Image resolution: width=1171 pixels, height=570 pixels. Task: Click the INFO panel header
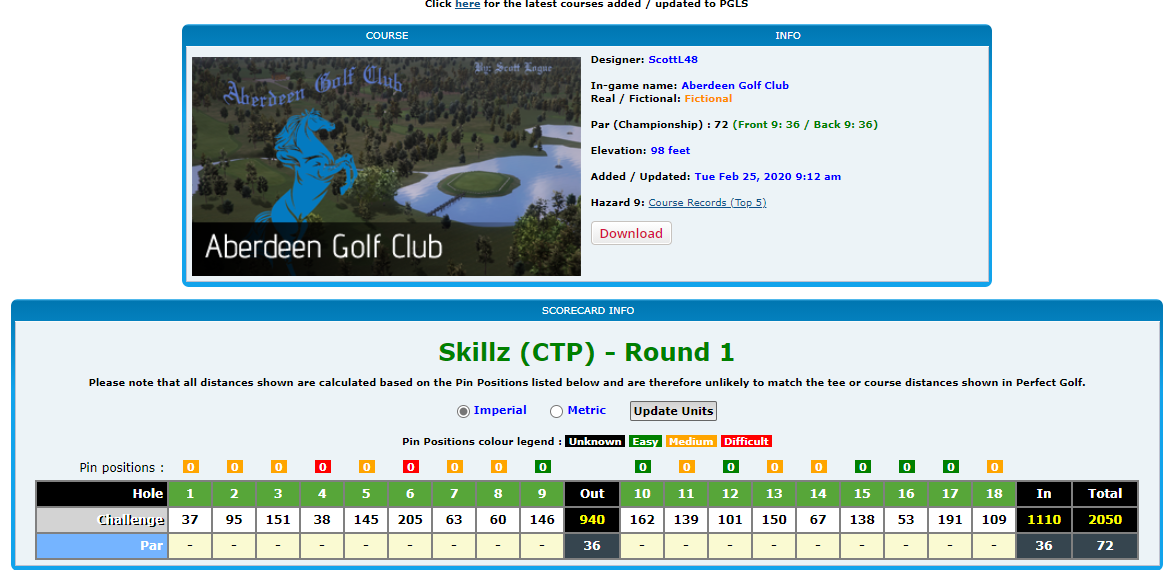click(x=788, y=36)
